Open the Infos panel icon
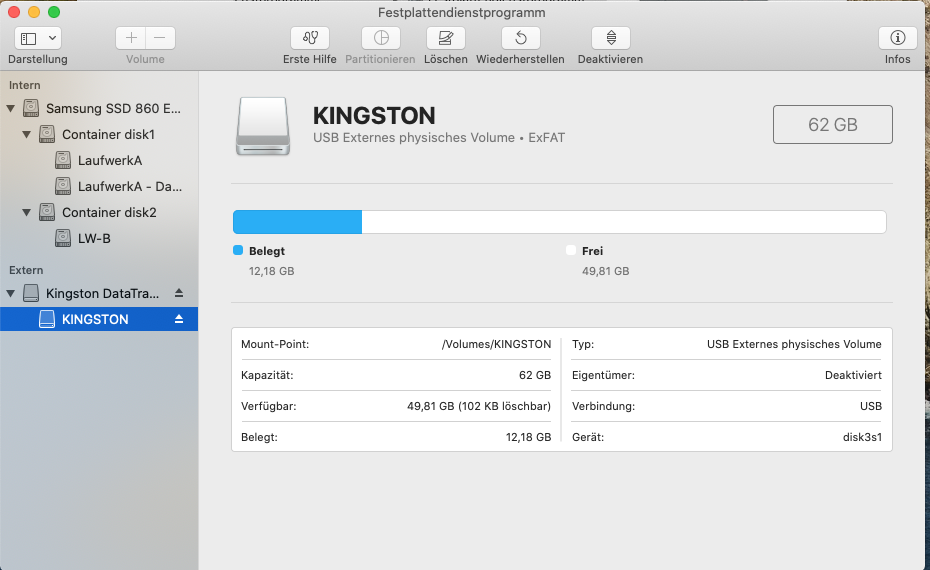Image resolution: width=930 pixels, height=570 pixels. pos(897,38)
